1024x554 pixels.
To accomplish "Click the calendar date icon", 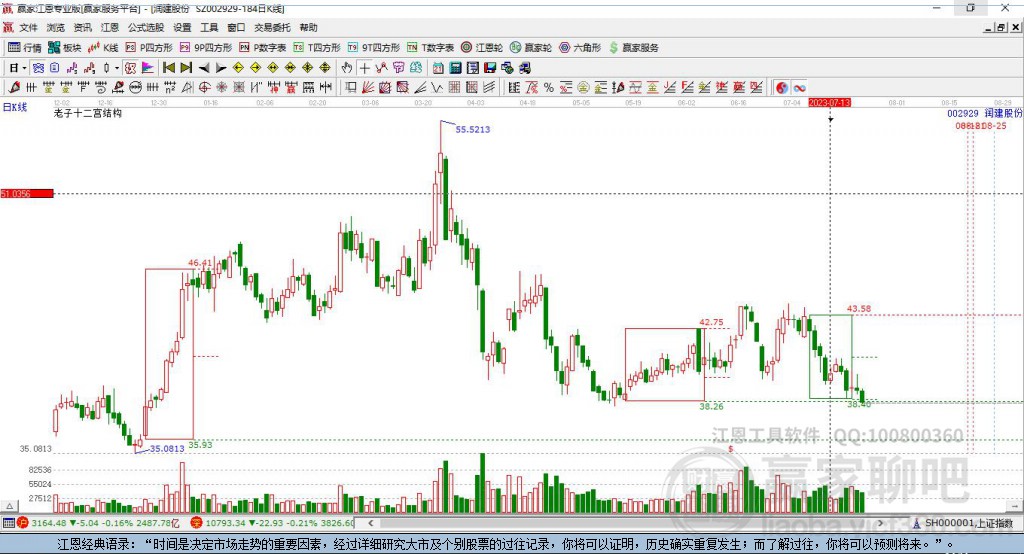I will click(438, 68).
